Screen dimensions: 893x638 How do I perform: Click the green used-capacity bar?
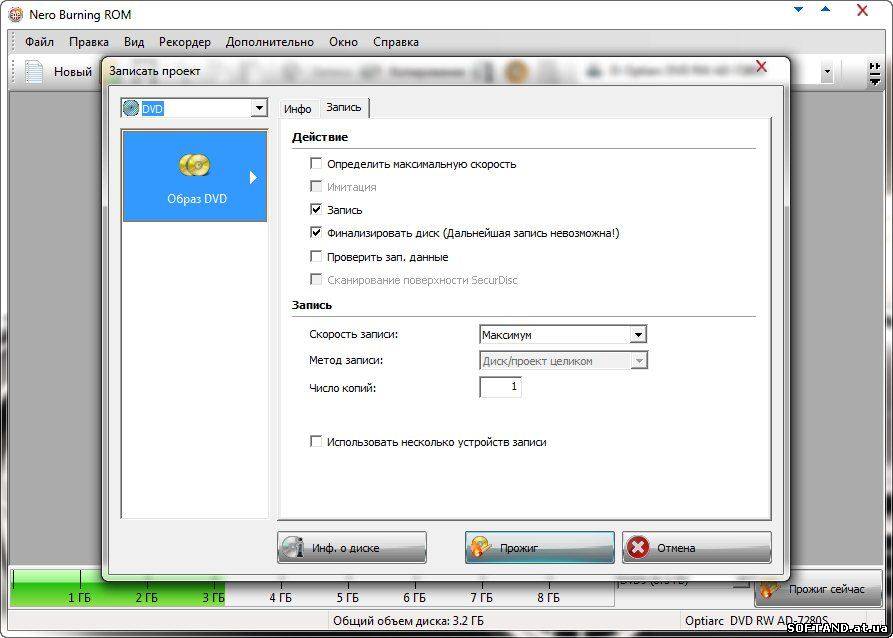point(118,587)
